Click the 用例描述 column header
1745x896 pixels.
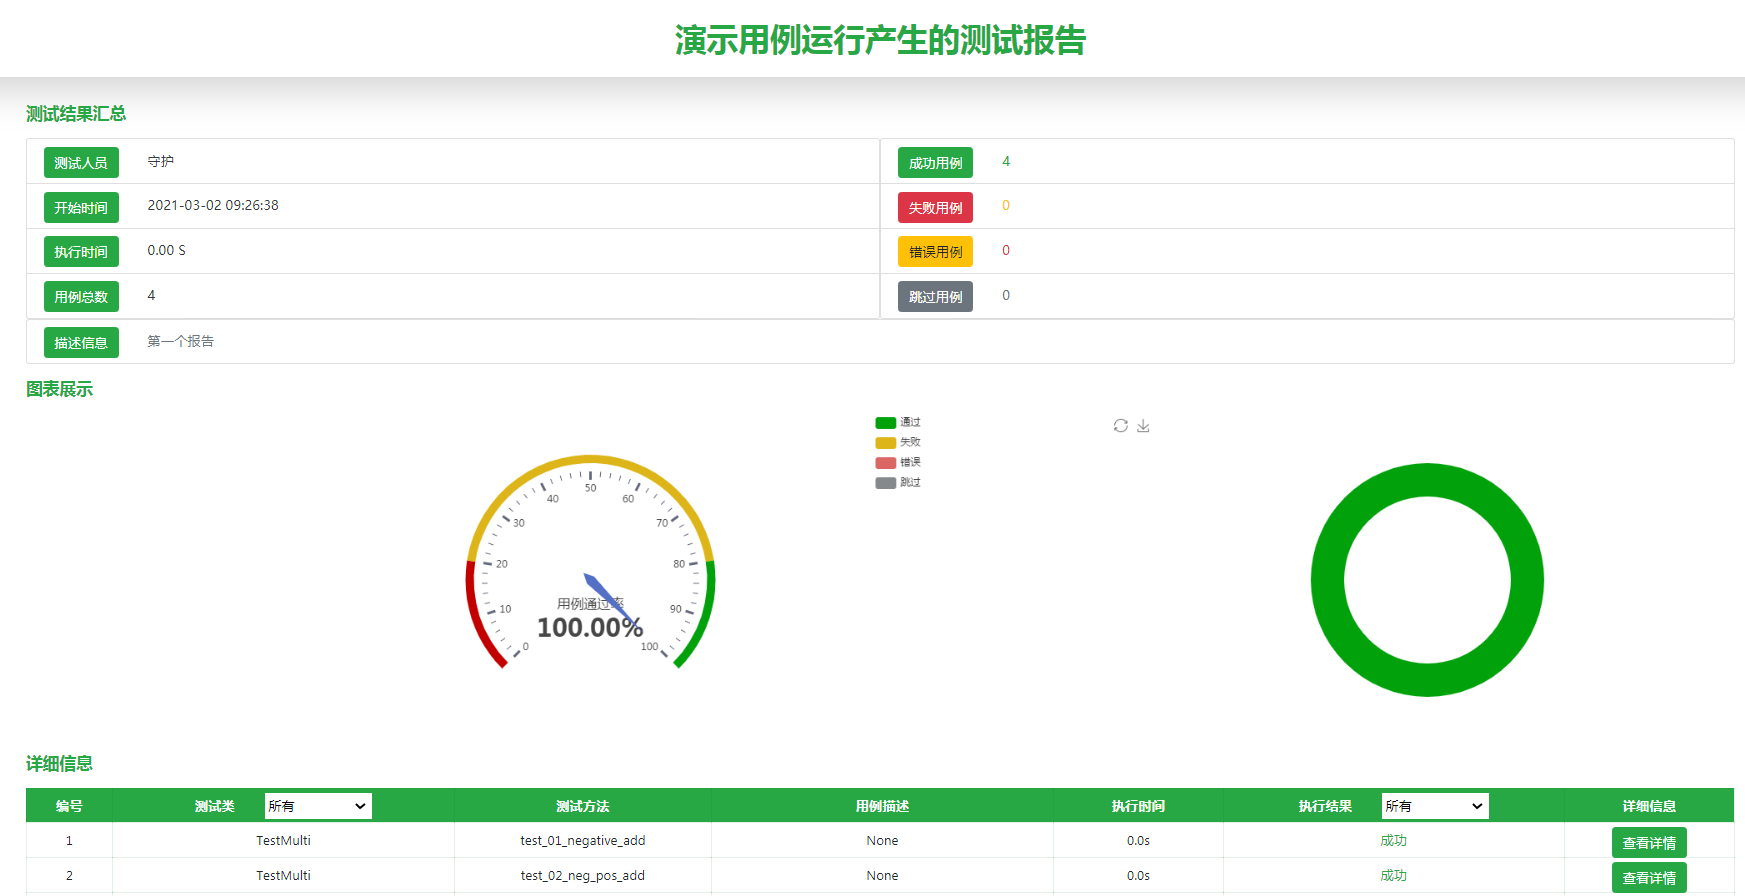(x=882, y=806)
